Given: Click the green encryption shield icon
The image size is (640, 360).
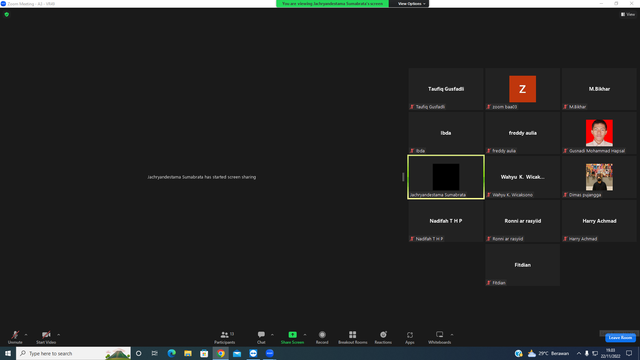Looking at the screenshot, I should tap(7, 14).
